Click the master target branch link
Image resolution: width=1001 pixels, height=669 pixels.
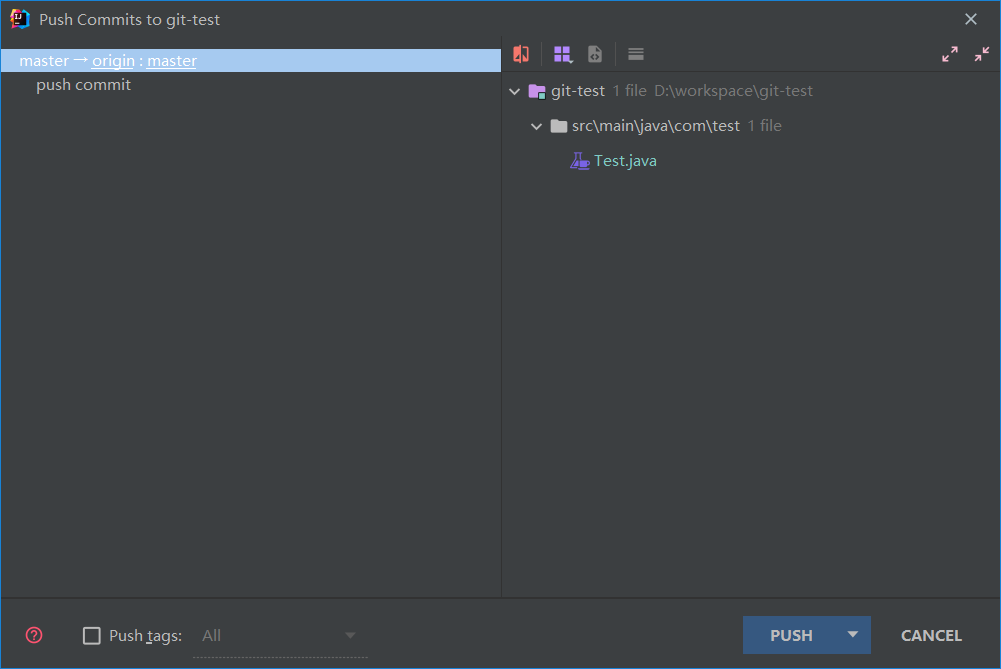[x=172, y=61]
